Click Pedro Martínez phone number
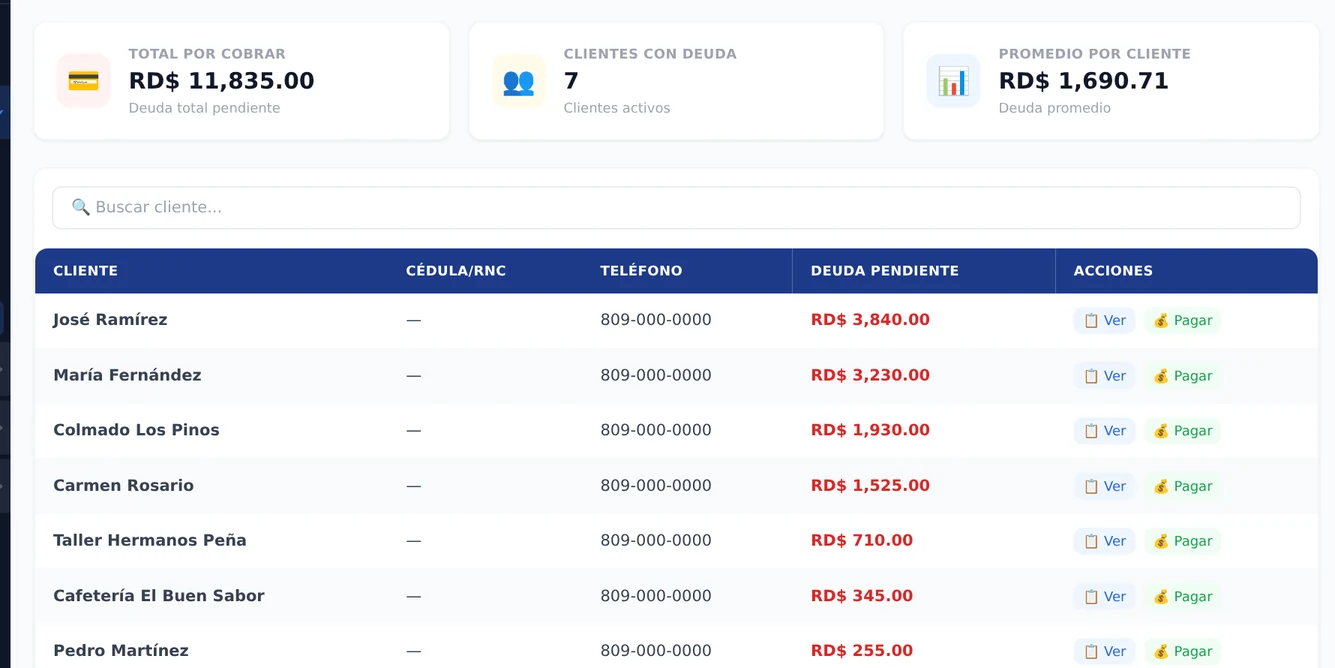Image resolution: width=1335 pixels, height=668 pixels. (656, 650)
